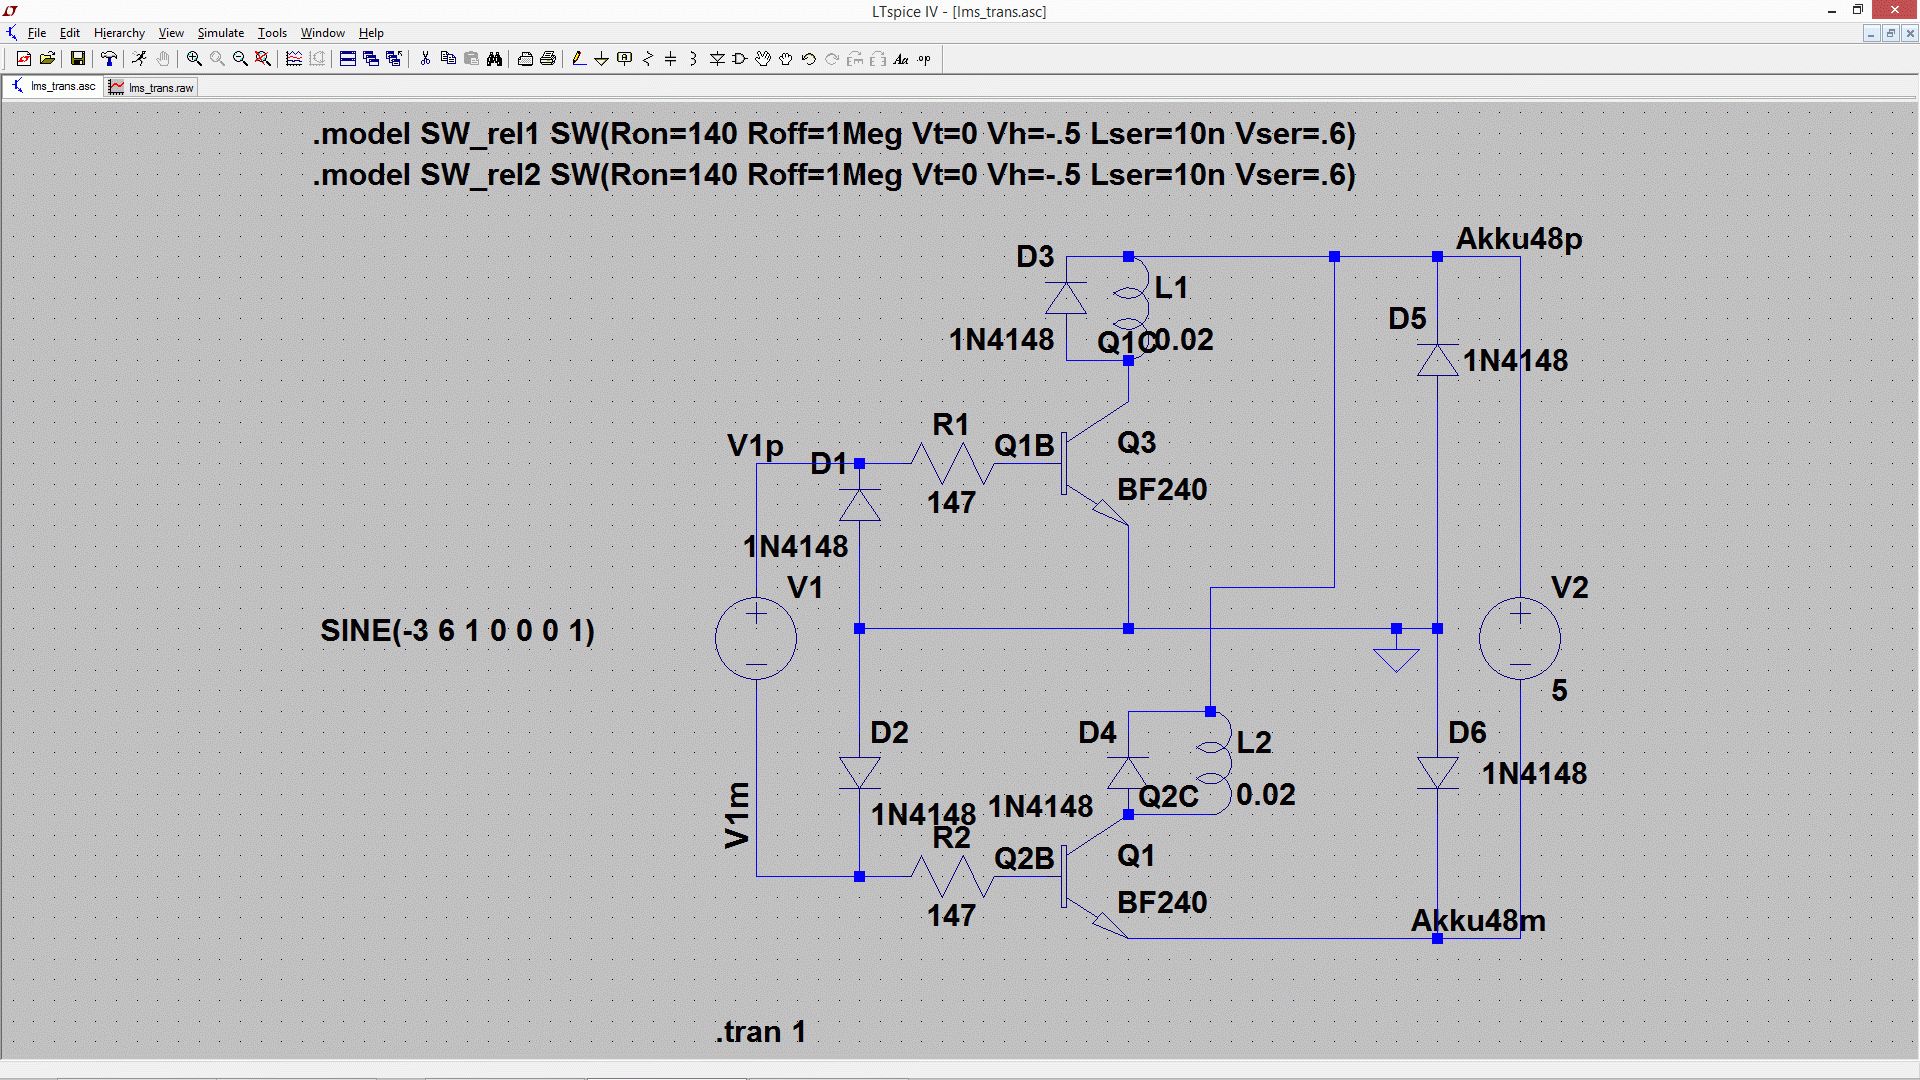The width and height of the screenshot is (1920, 1080).
Task: Select the Inductor component tool
Action: tap(693, 59)
